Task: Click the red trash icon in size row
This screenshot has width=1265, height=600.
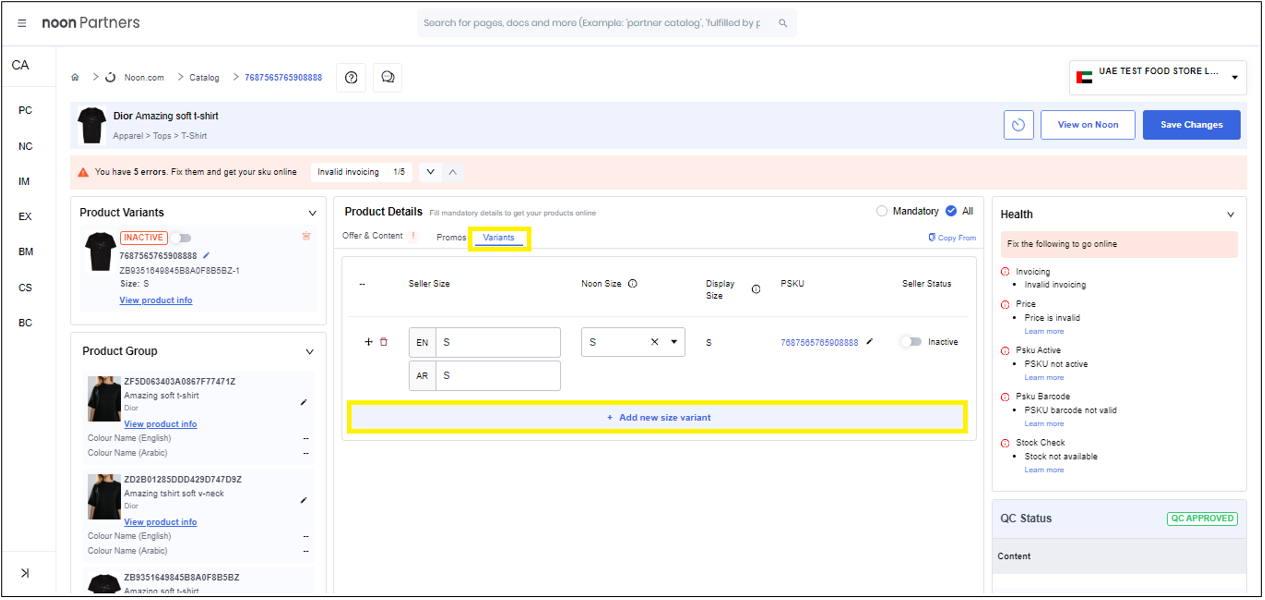Action: [x=384, y=342]
